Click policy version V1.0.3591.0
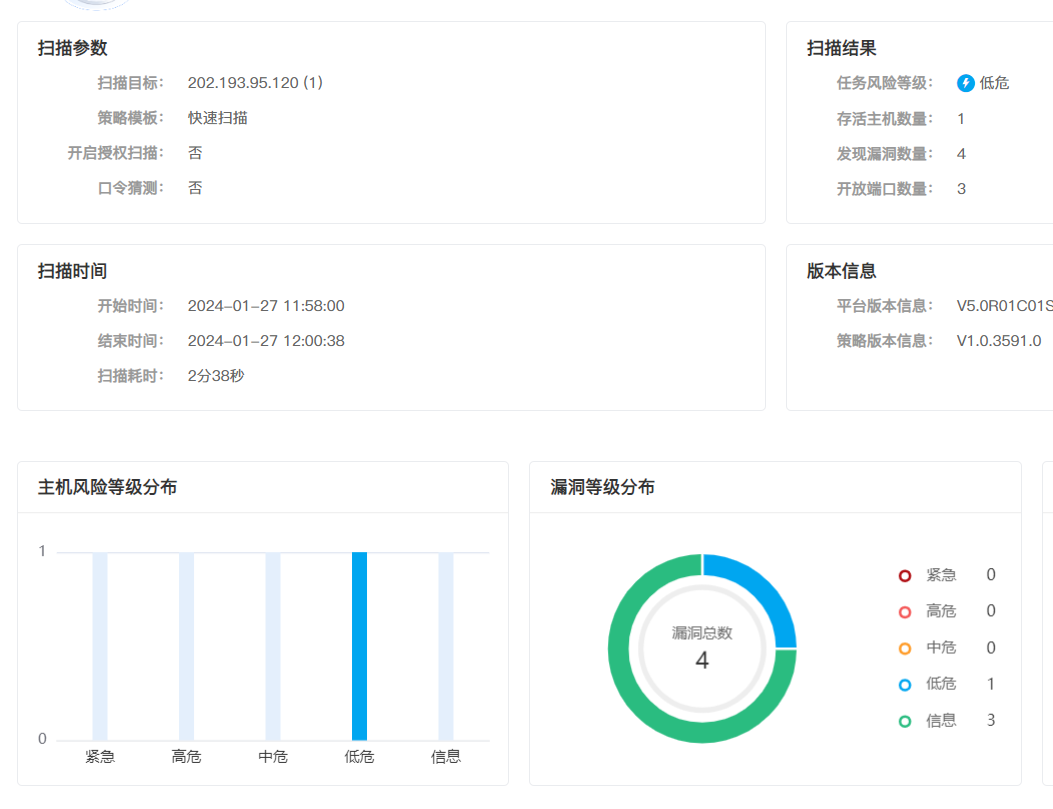The width and height of the screenshot is (1053, 809). (999, 340)
